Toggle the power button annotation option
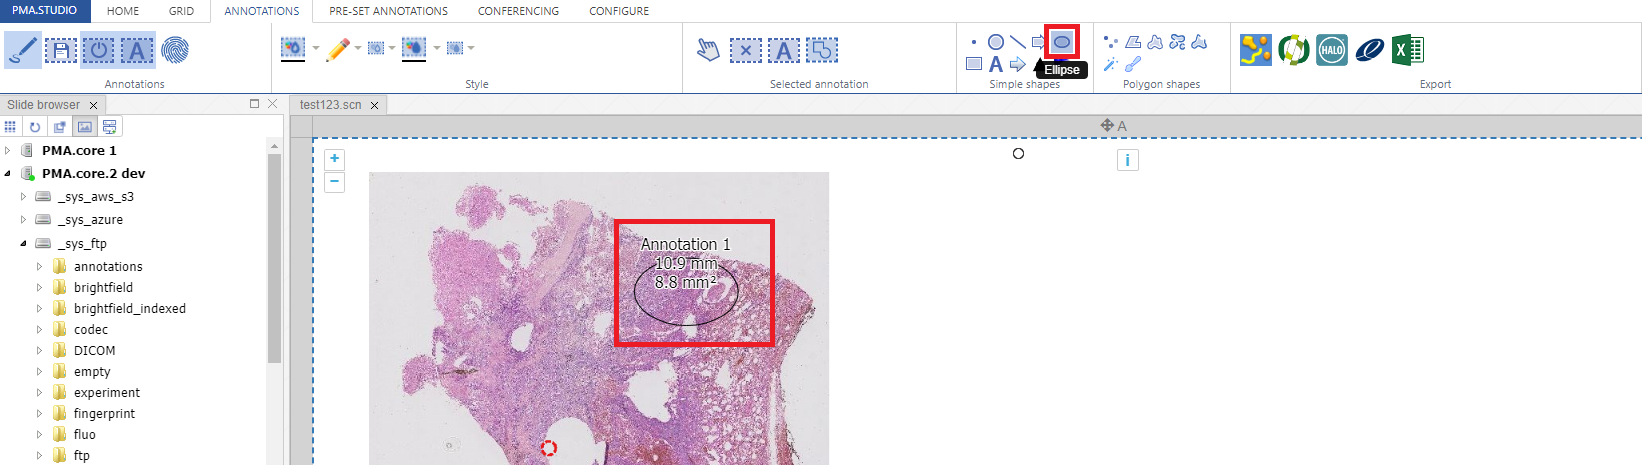This screenshot has width=1642, height=465. point(98,50)
